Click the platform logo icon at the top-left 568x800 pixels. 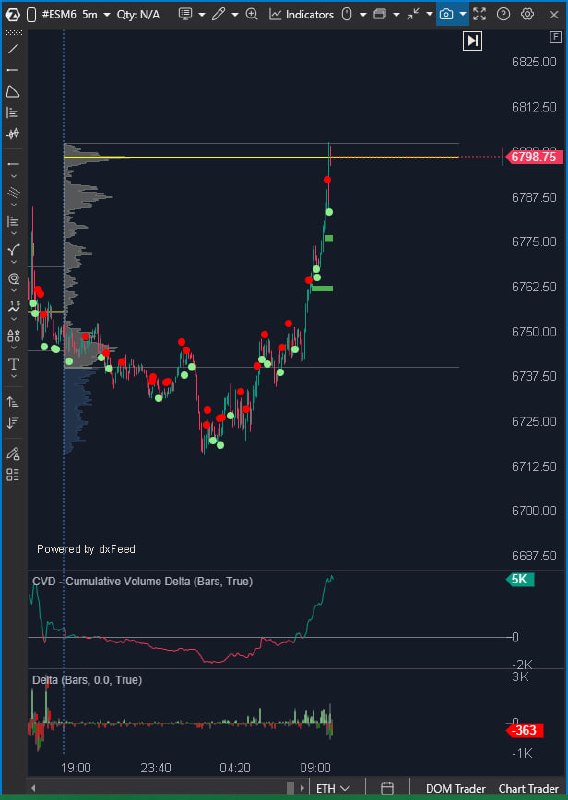tap(12, 14)
